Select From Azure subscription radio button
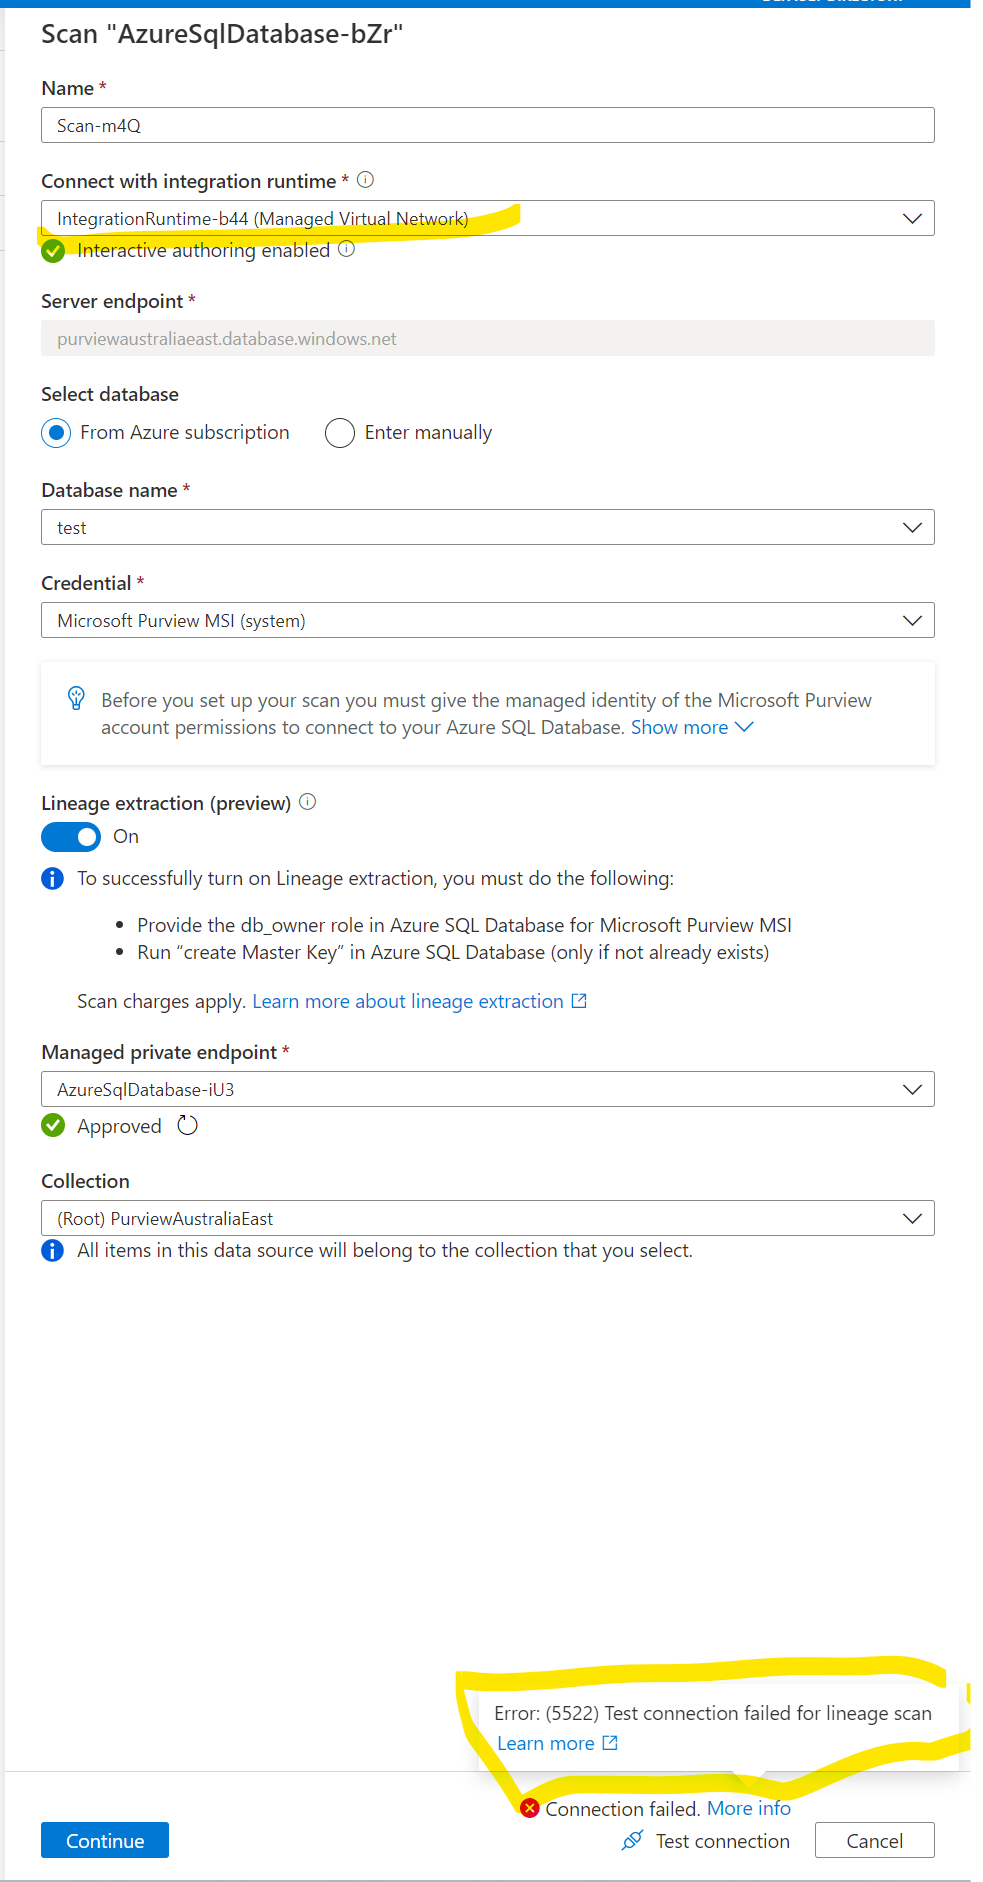Screen dimensions: 983x1882 tap(57, 433)
